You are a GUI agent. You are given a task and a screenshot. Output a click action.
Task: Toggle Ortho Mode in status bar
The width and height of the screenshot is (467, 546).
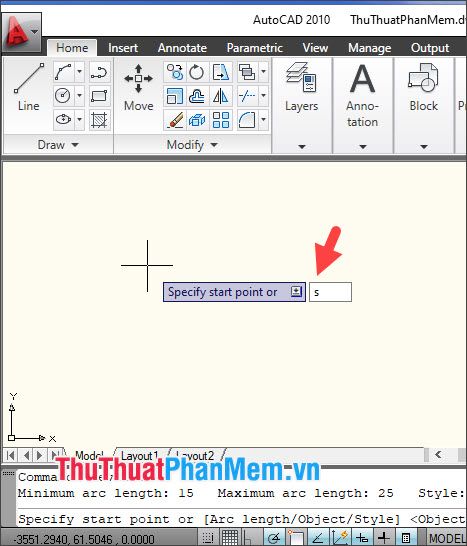[x=250, y=538]
